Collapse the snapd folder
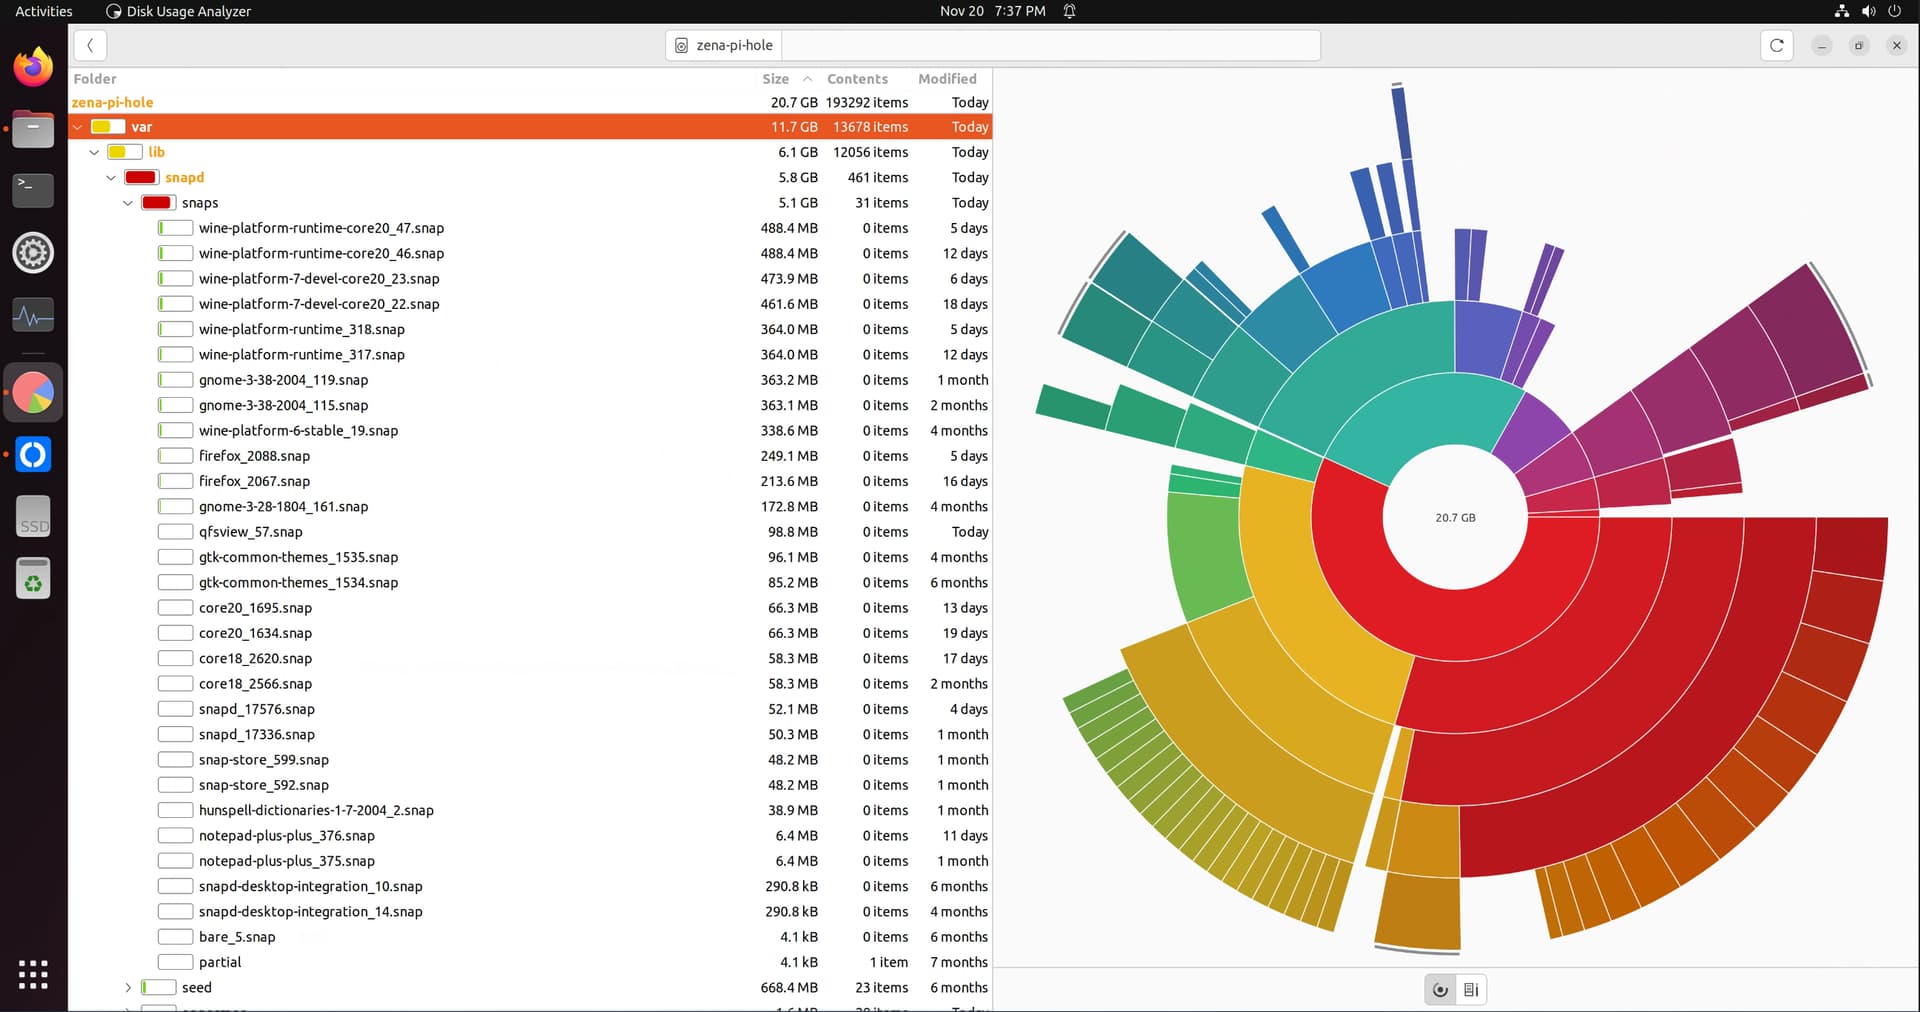Image resolution: width=1920 pixels, height=1012 pixels. coord(111,177)
